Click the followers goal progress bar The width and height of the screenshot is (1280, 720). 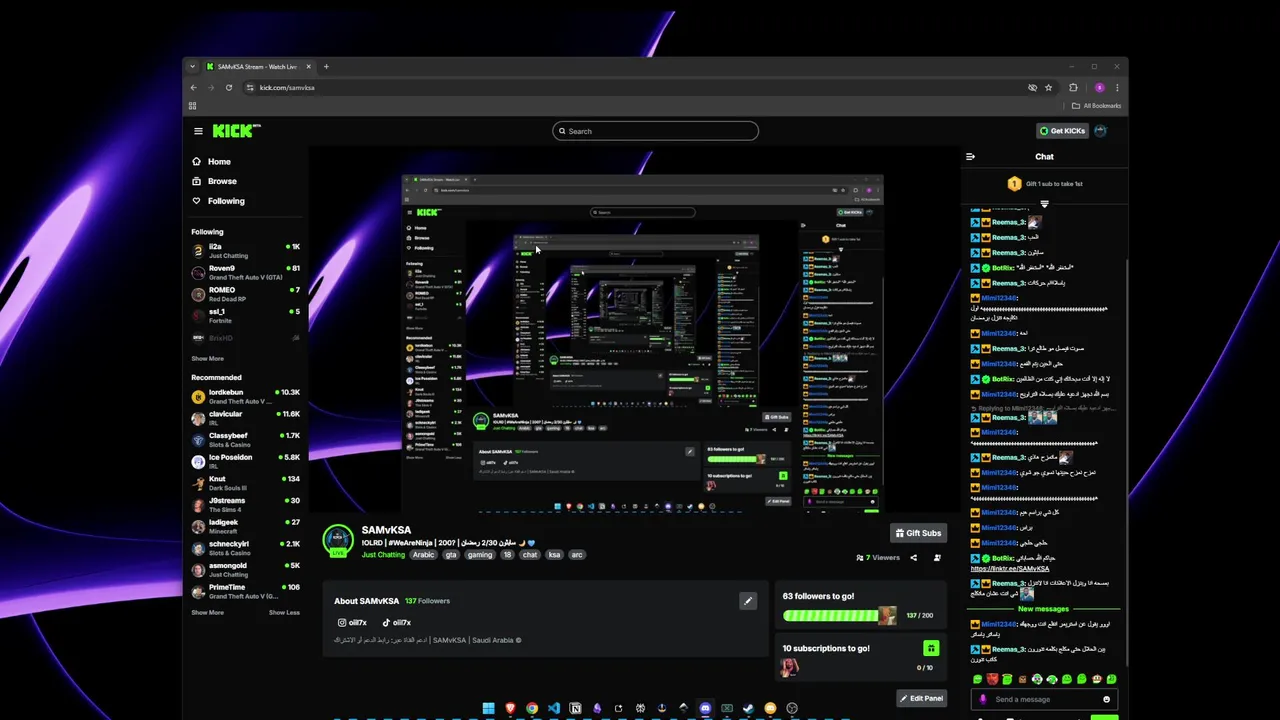click(x=840, y=616)
